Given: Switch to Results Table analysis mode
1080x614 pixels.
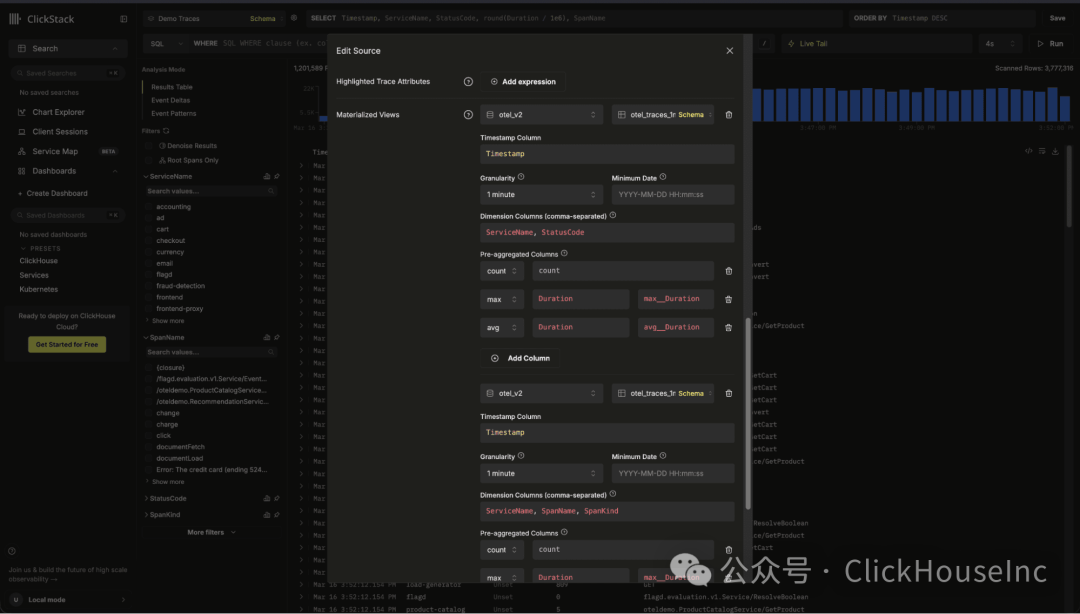Looking at the screenshot, I should (x=172, y=88).
